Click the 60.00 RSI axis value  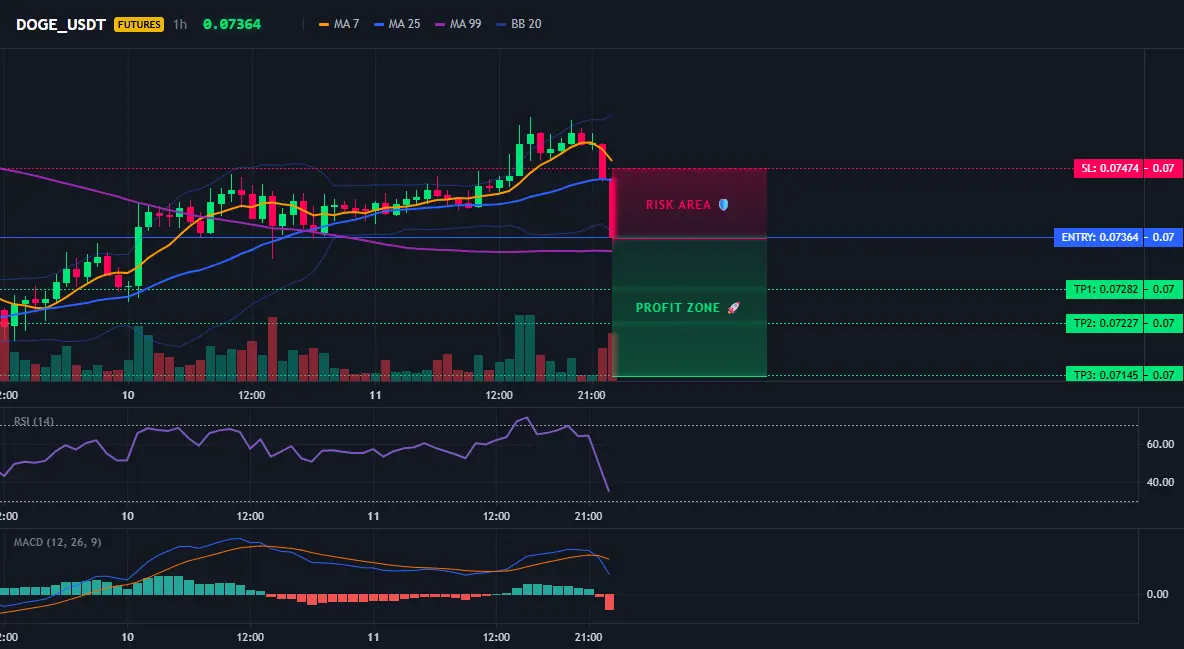[x=1160, y=444]
